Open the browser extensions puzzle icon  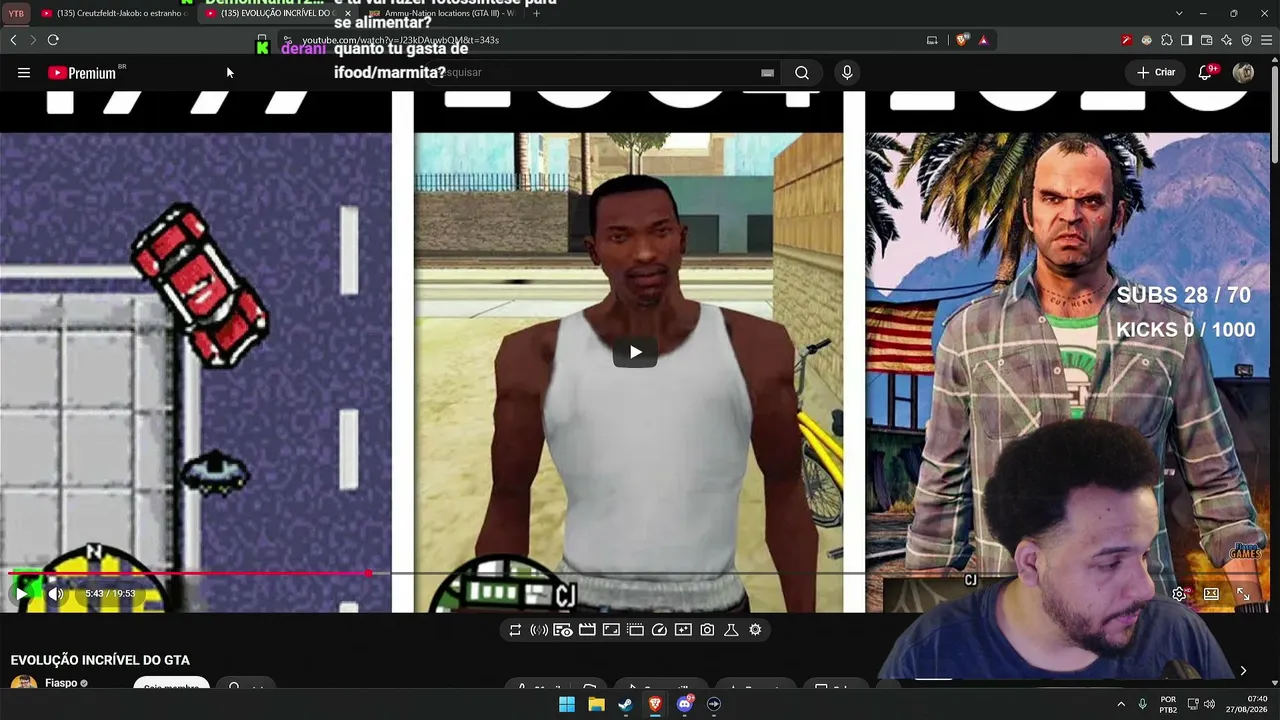pyautogui.click(x=1166, y=40)
